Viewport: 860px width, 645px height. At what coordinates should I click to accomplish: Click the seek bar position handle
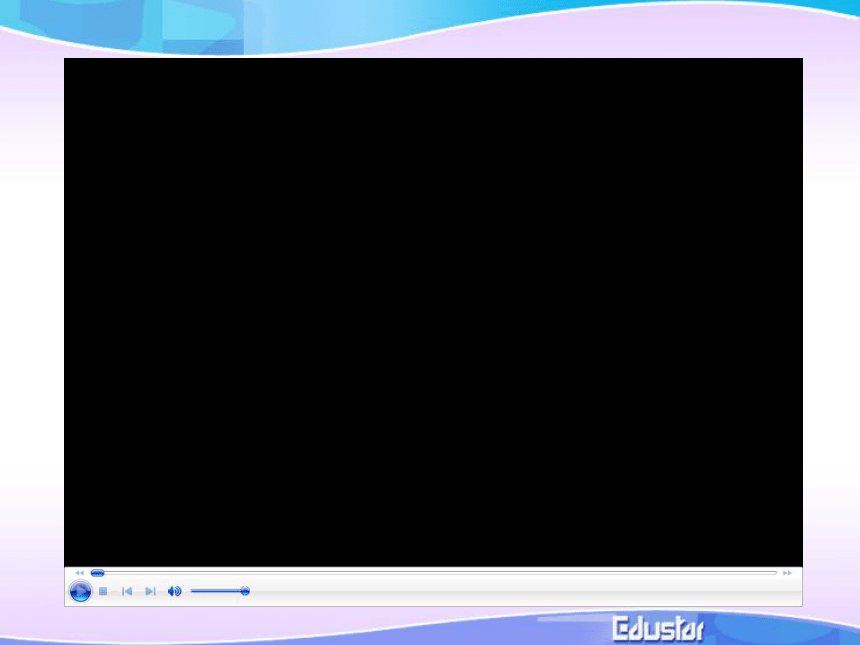98,573
